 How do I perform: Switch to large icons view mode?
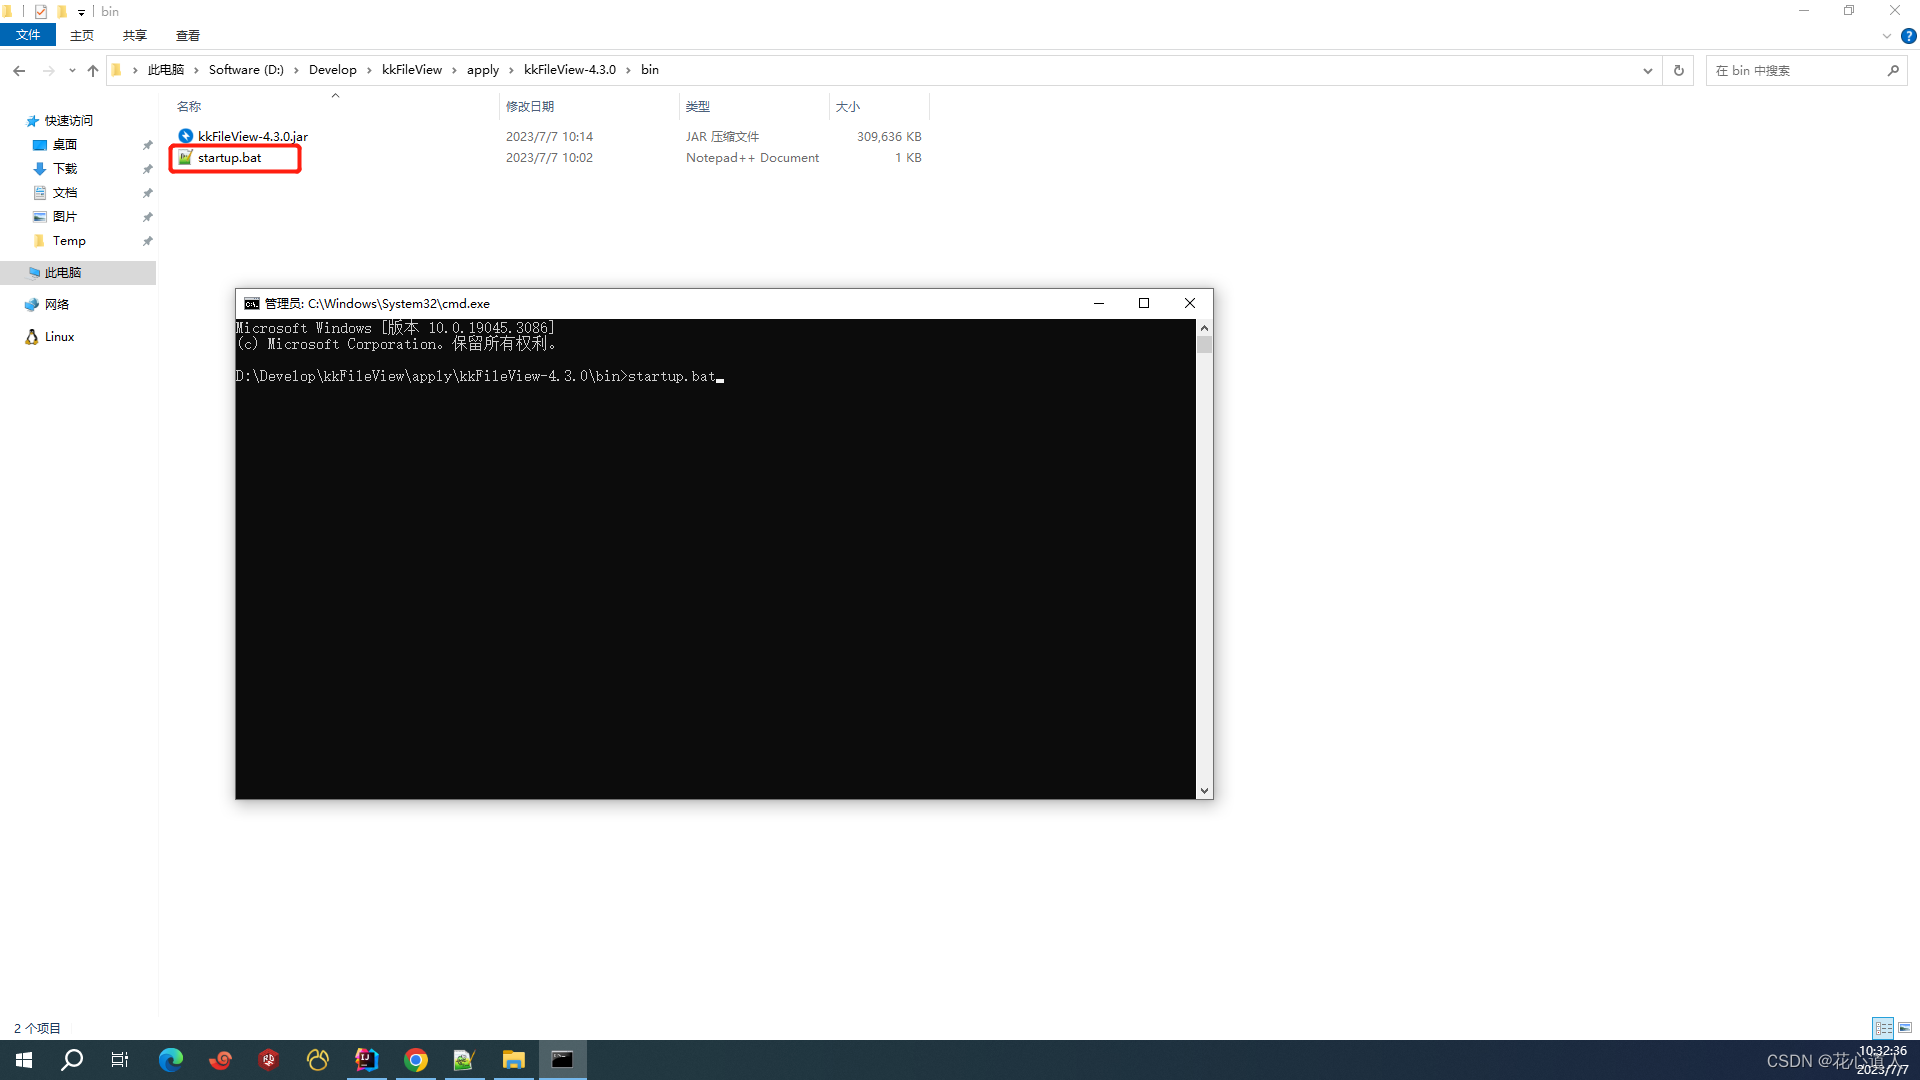coord(1905,1028)
